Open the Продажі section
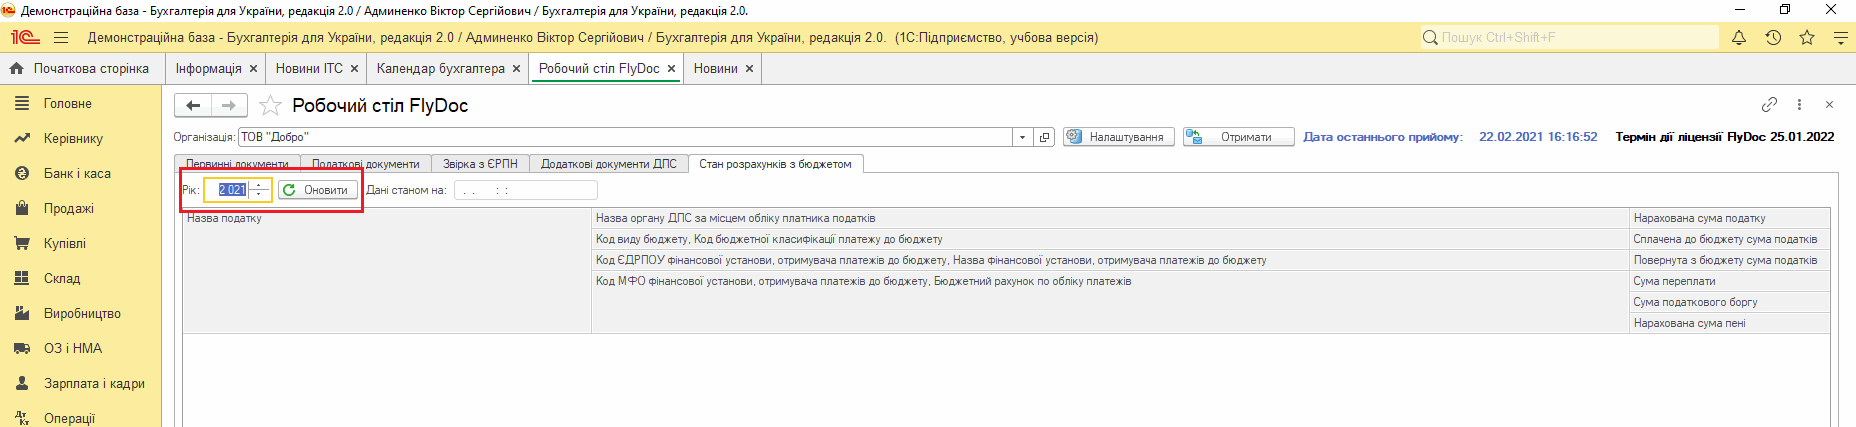Image resolution: width=1856 pixels, height=427 pixels. (81, 209)
